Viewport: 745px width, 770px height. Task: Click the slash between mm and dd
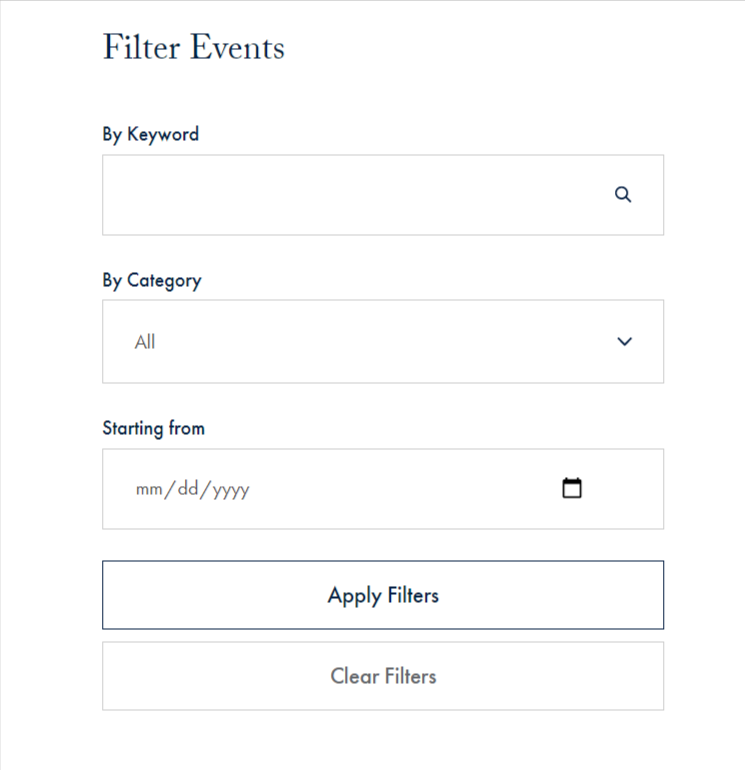pyautogui.click(x=170, y=490)
